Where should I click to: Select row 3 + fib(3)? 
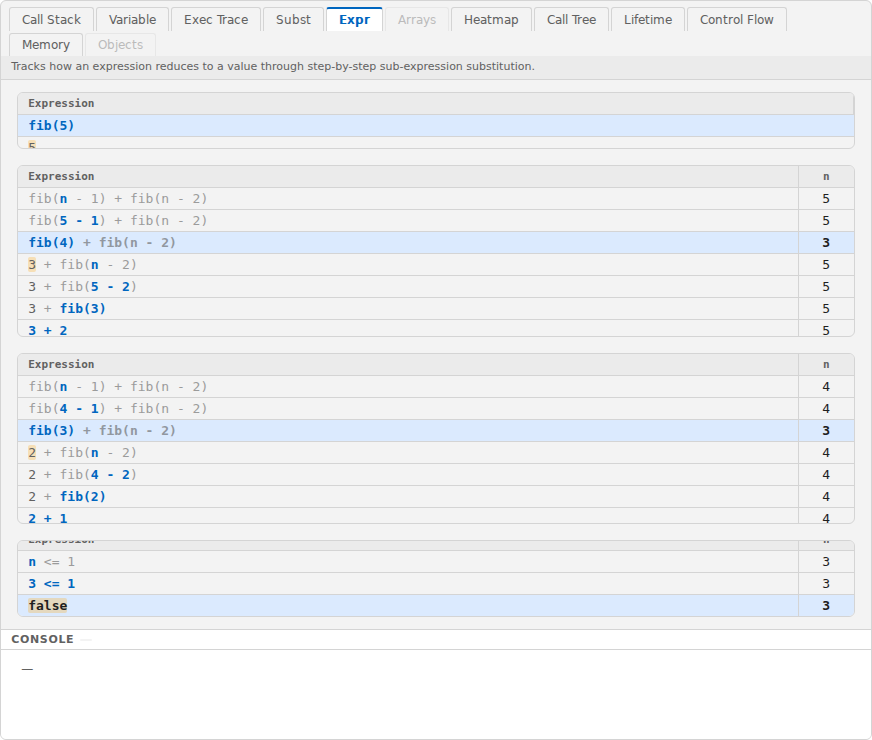coord(435,309)
